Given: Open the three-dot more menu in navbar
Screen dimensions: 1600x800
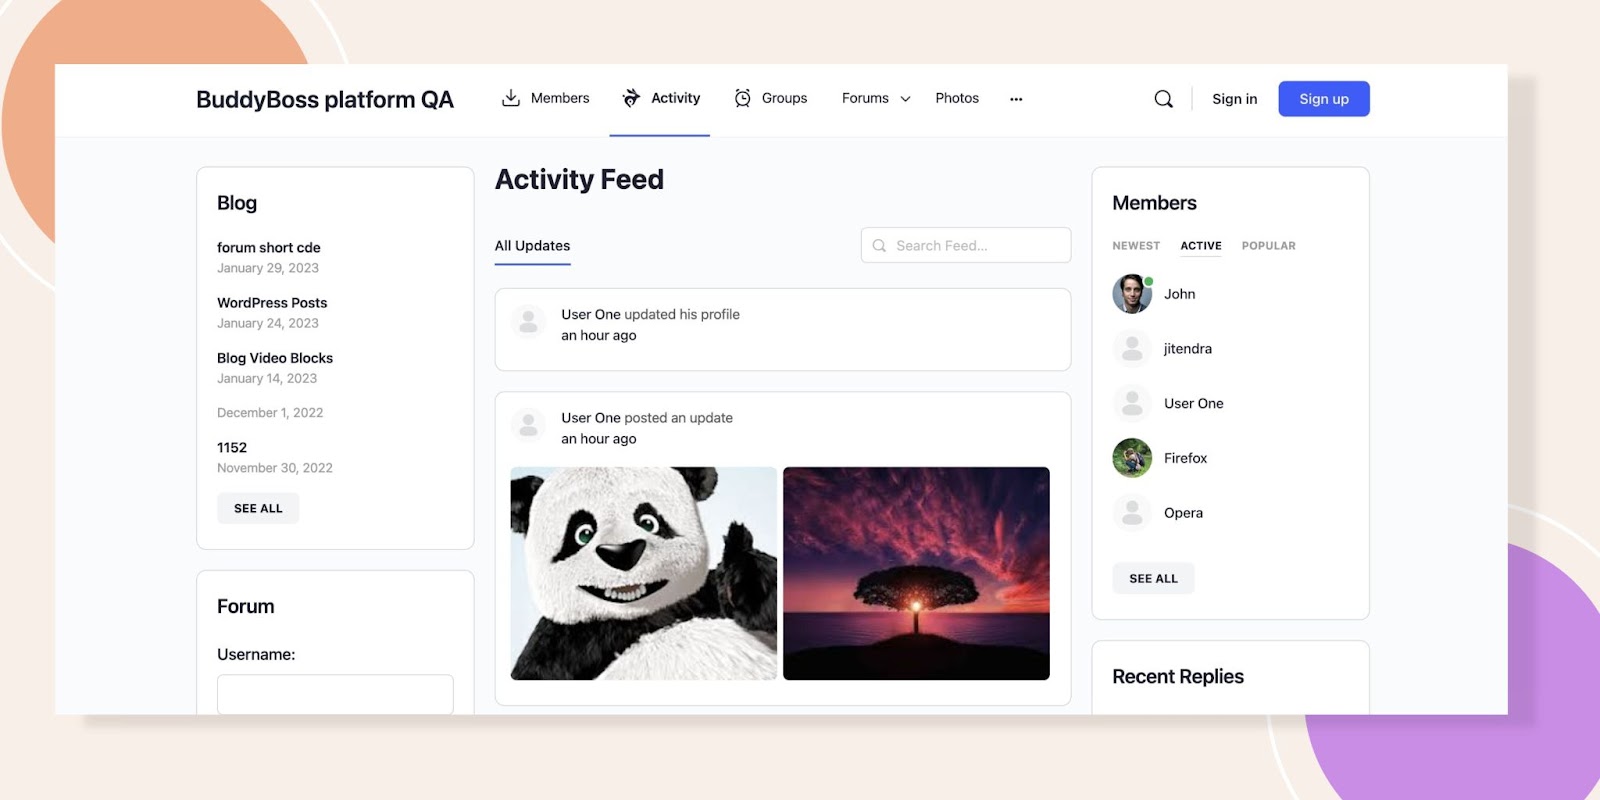Looking at the screenshot, I should [x=1016, y=99].
